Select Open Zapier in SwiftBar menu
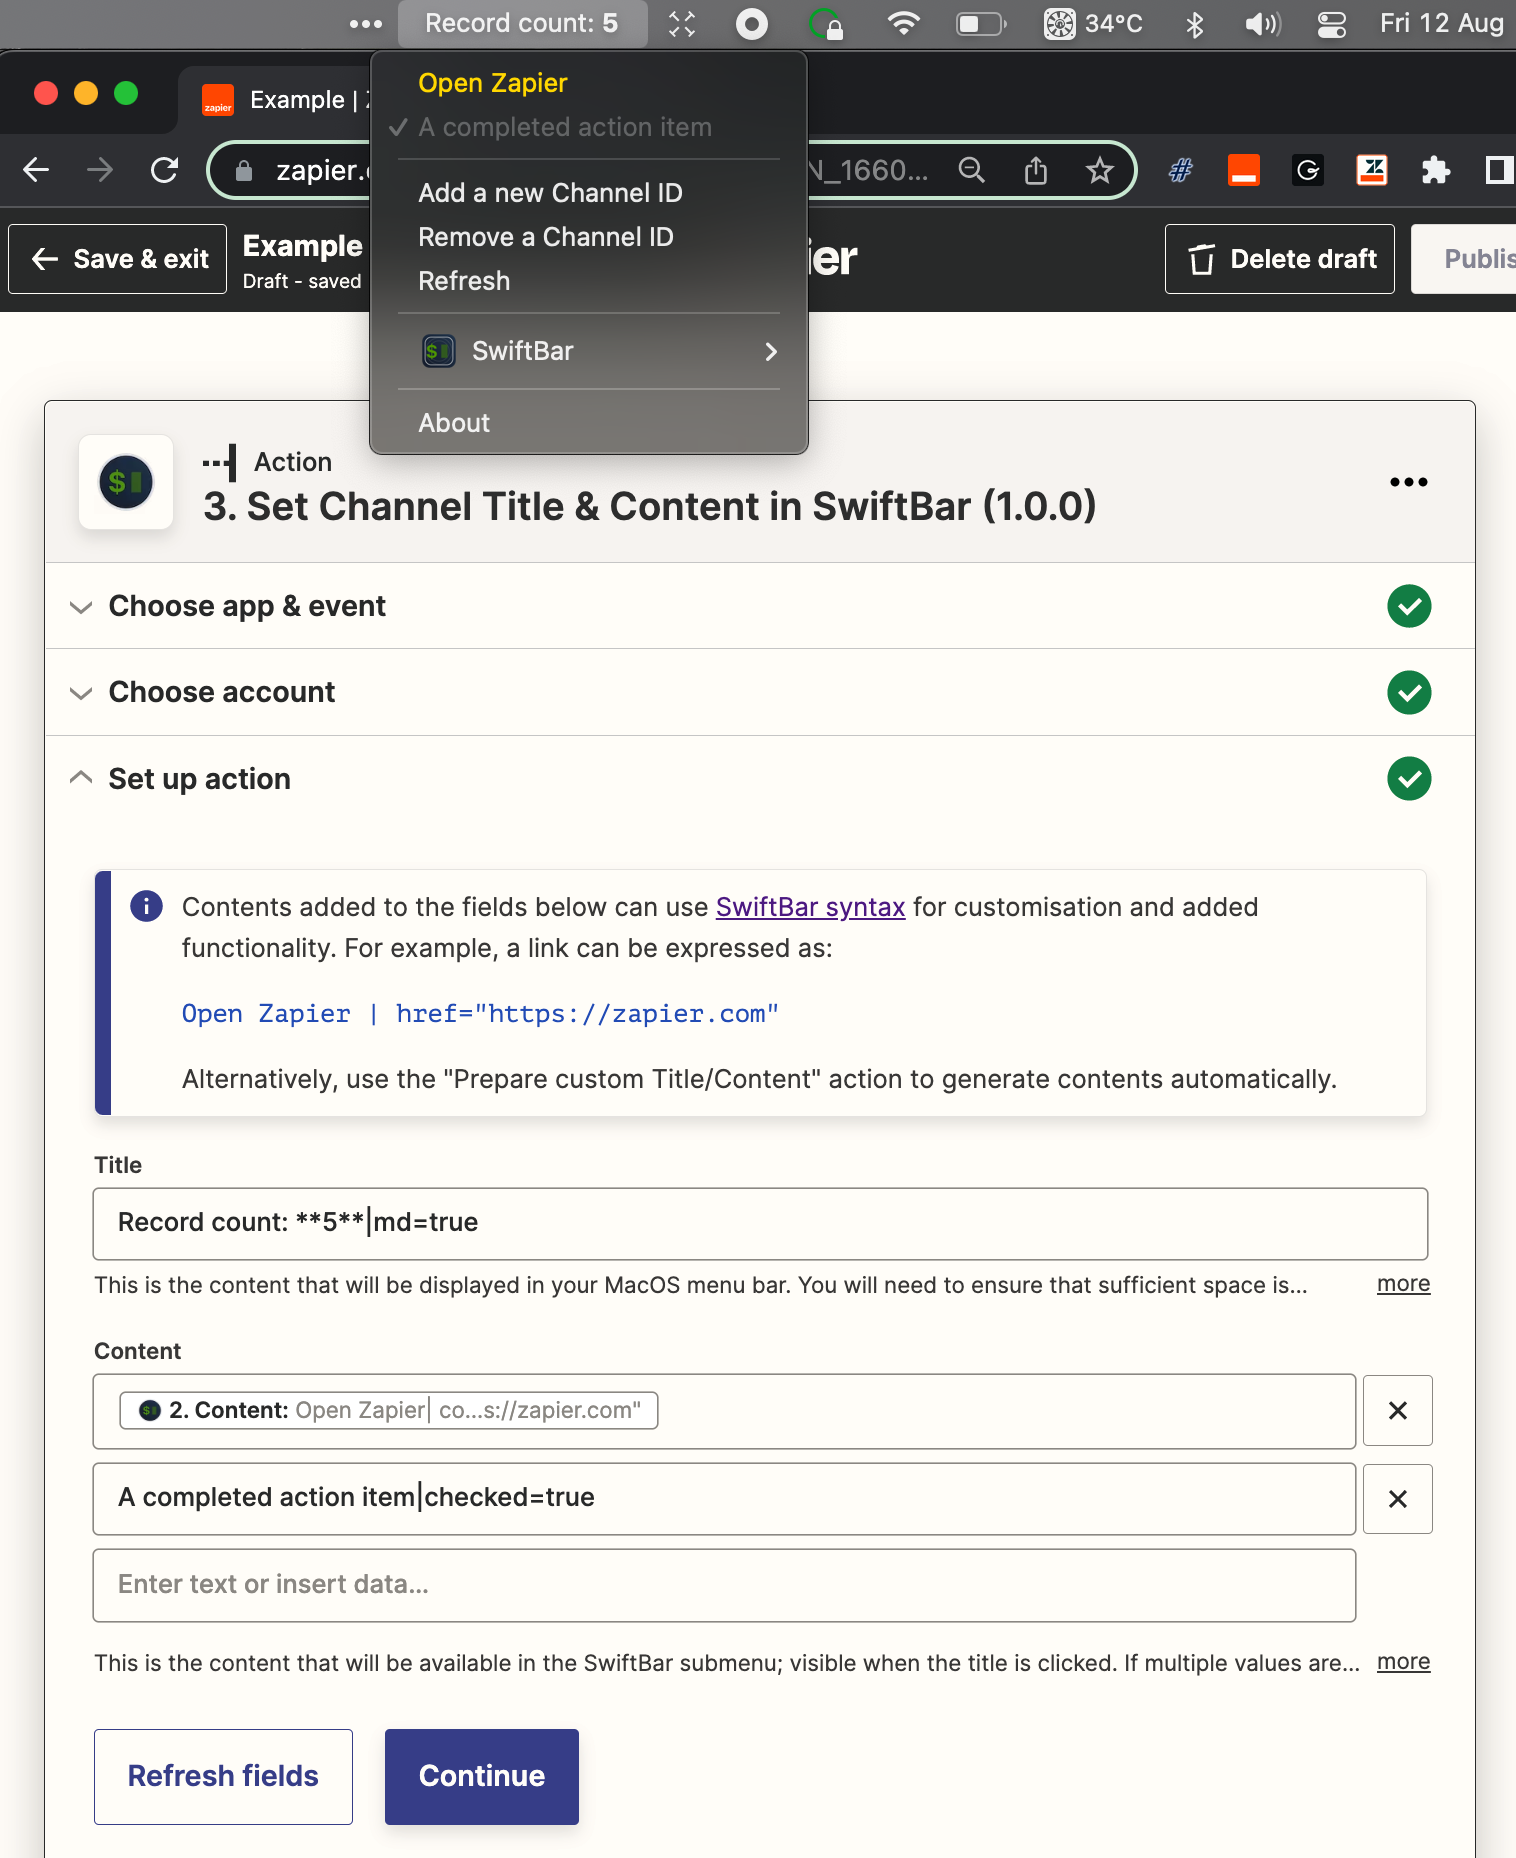The width and height of the screenshot is (1516, 1858). [493, 83]
